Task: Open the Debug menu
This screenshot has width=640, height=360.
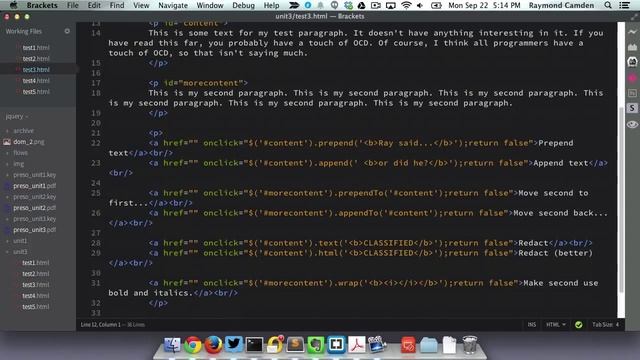Action: tap(243, 5)
